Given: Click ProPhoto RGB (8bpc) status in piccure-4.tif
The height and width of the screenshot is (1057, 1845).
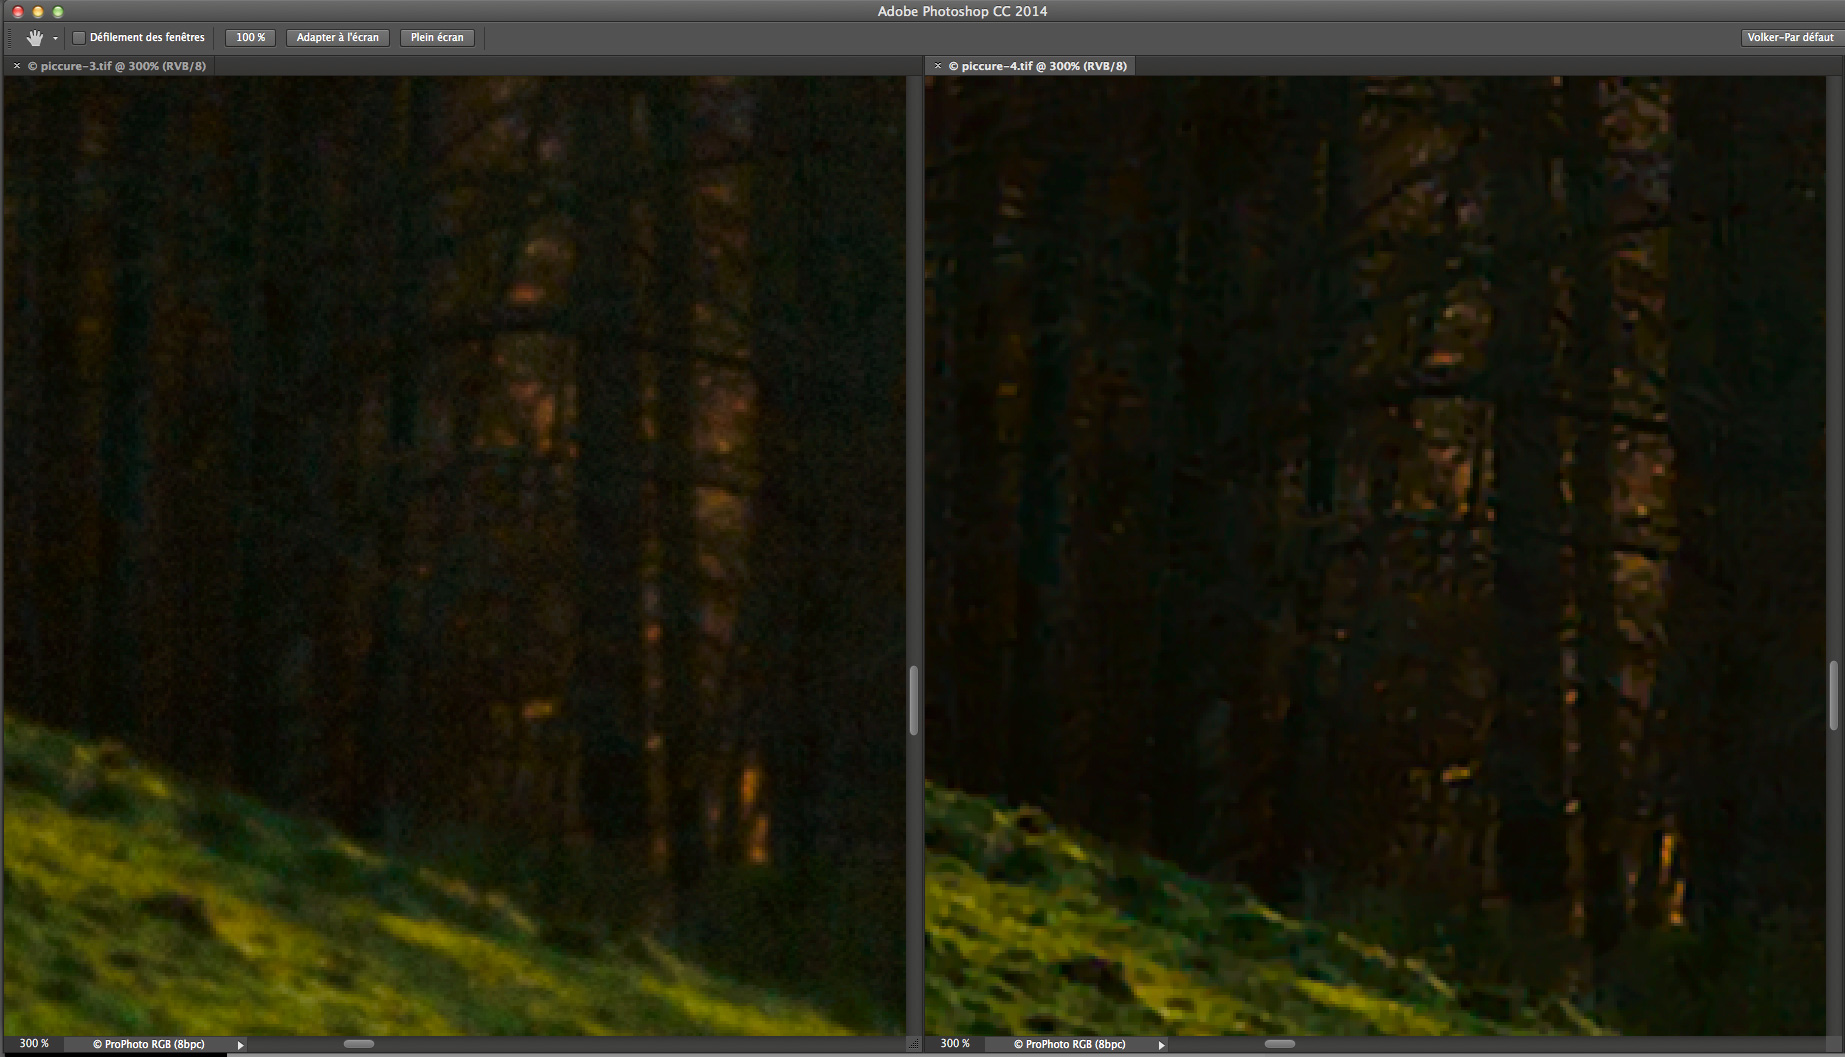Looking at the screenshot, I should coord(1070,1044).
